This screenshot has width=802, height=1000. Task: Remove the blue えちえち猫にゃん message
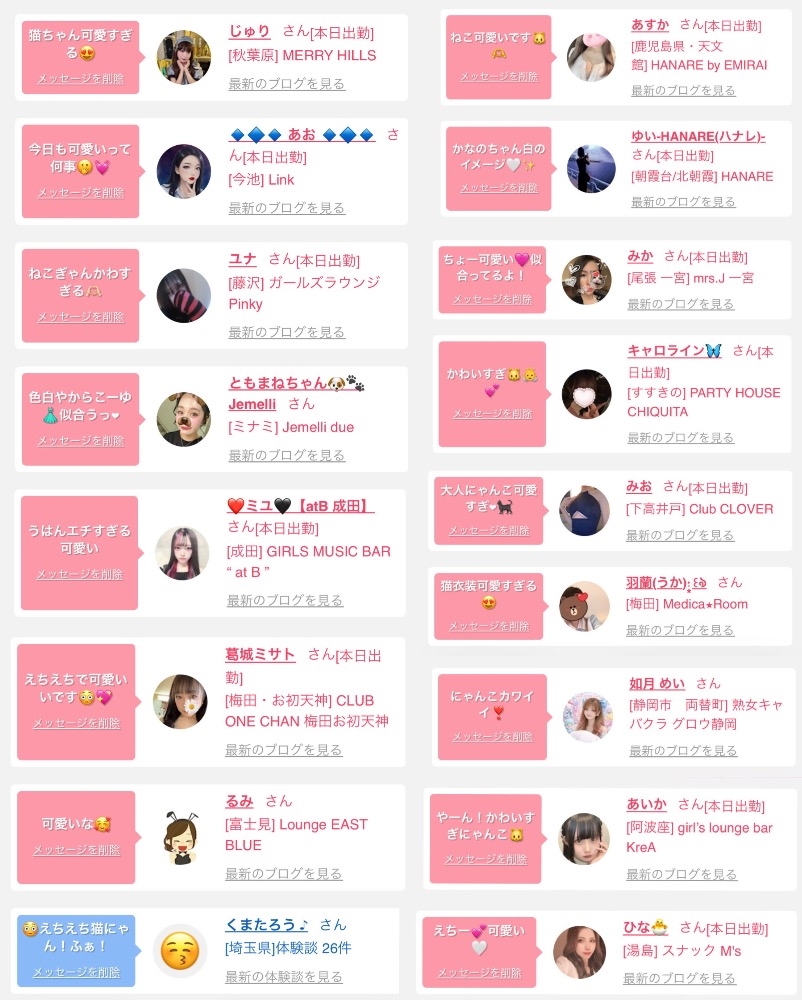pos(77,972)
